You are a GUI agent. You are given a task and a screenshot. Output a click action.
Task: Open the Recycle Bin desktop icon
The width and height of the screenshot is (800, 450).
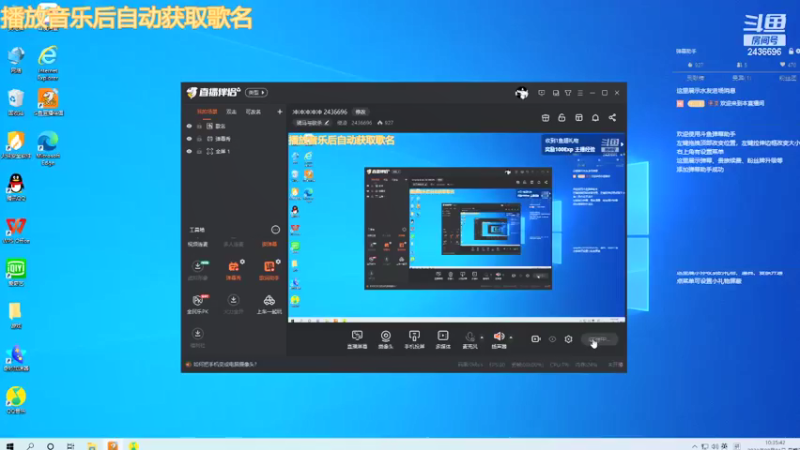click(x=16, y=103)
